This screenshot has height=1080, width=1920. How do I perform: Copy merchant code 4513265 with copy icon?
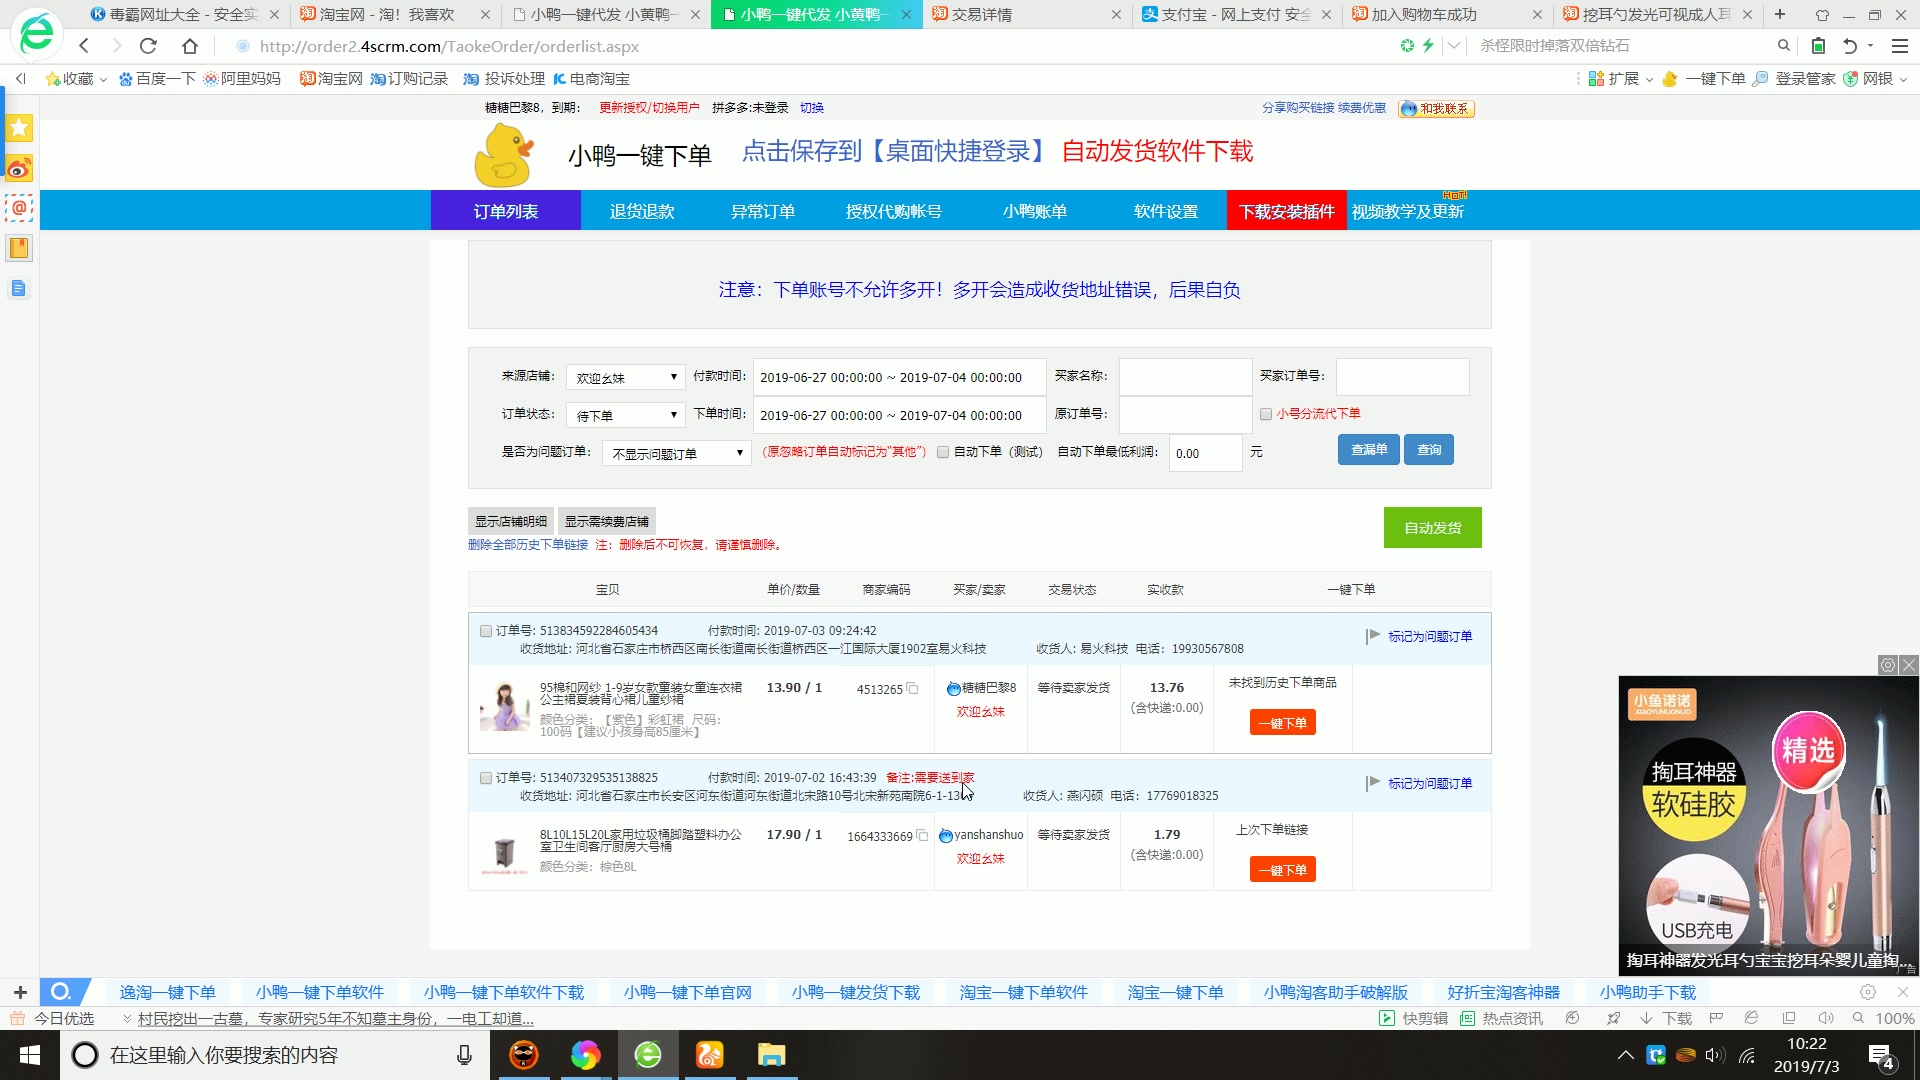click(912, 688)
